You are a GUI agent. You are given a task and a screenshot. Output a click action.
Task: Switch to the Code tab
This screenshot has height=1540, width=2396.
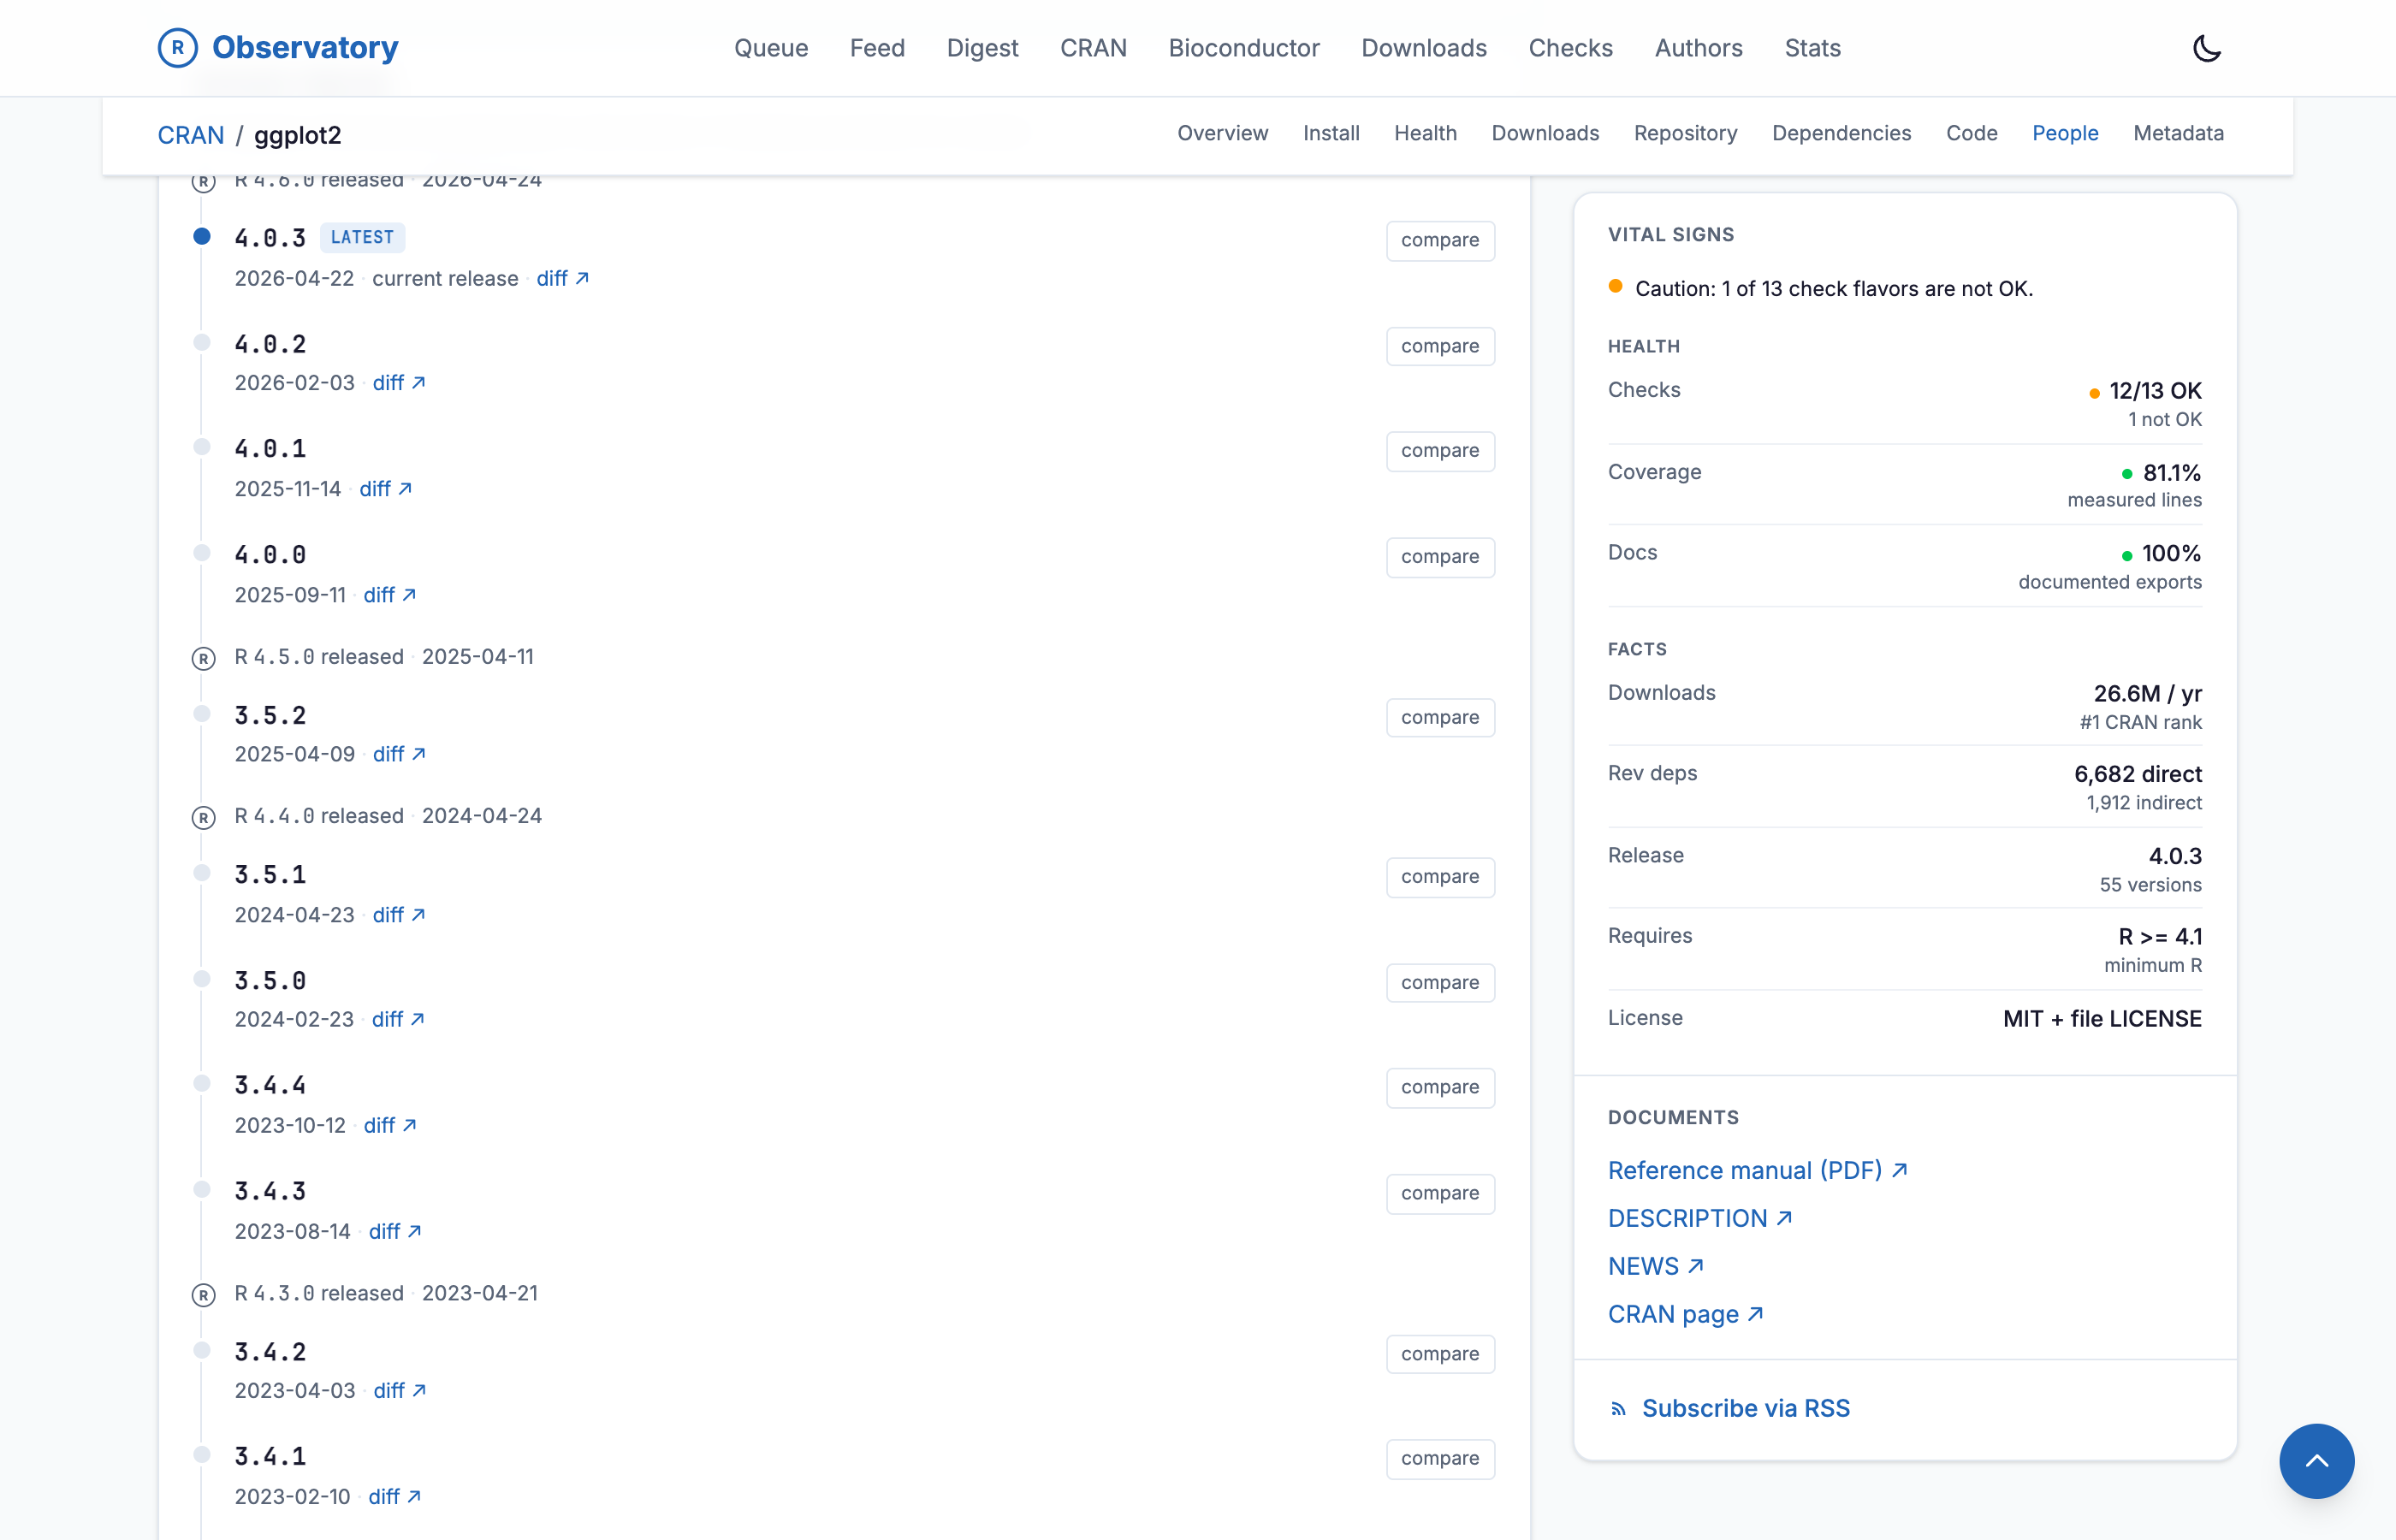[x=1971, y=133]
